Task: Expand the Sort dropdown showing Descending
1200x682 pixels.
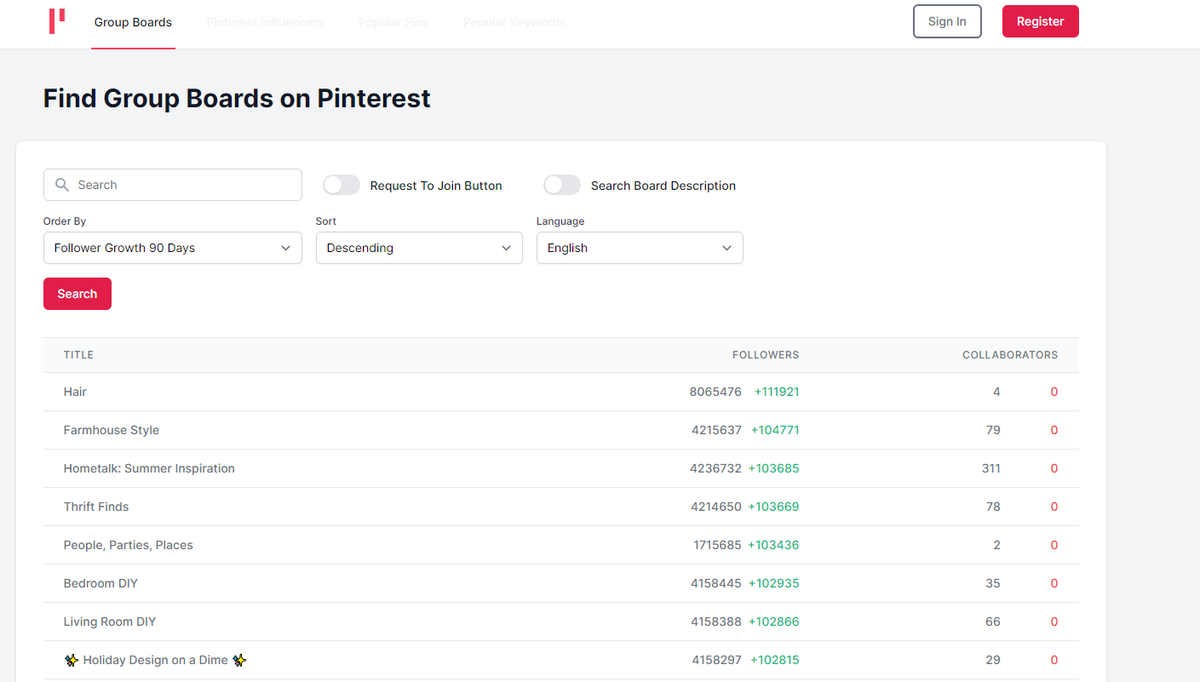Action: coord(418,247)
